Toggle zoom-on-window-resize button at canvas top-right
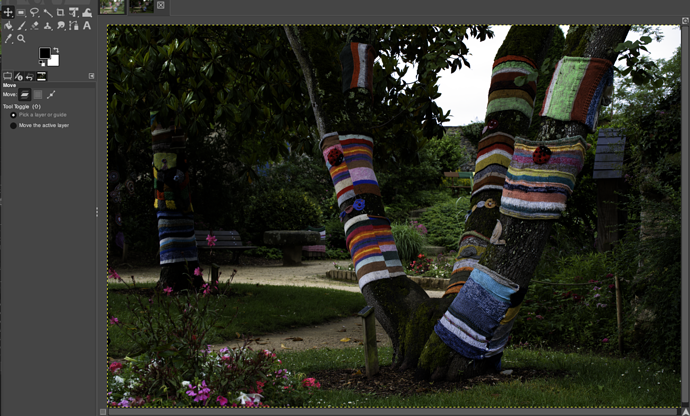This screenshot has width=690, height=416. pyautogui.click(x=685, y=20)
